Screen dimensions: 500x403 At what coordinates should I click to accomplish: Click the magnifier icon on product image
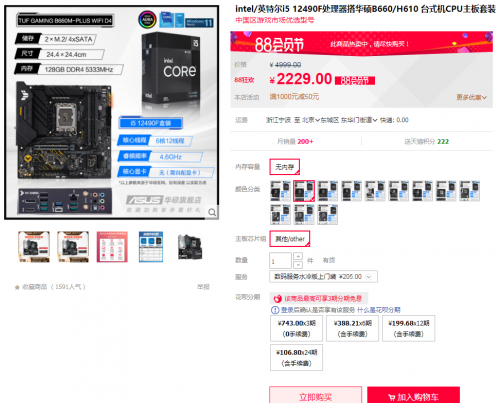coord(212,212)
